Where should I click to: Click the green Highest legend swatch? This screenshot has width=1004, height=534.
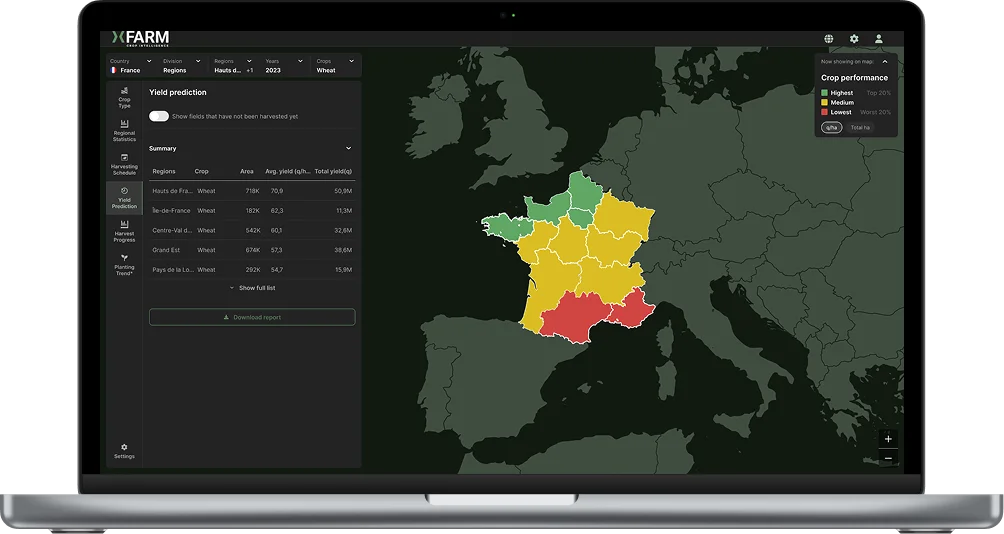(x=825, y=93)
